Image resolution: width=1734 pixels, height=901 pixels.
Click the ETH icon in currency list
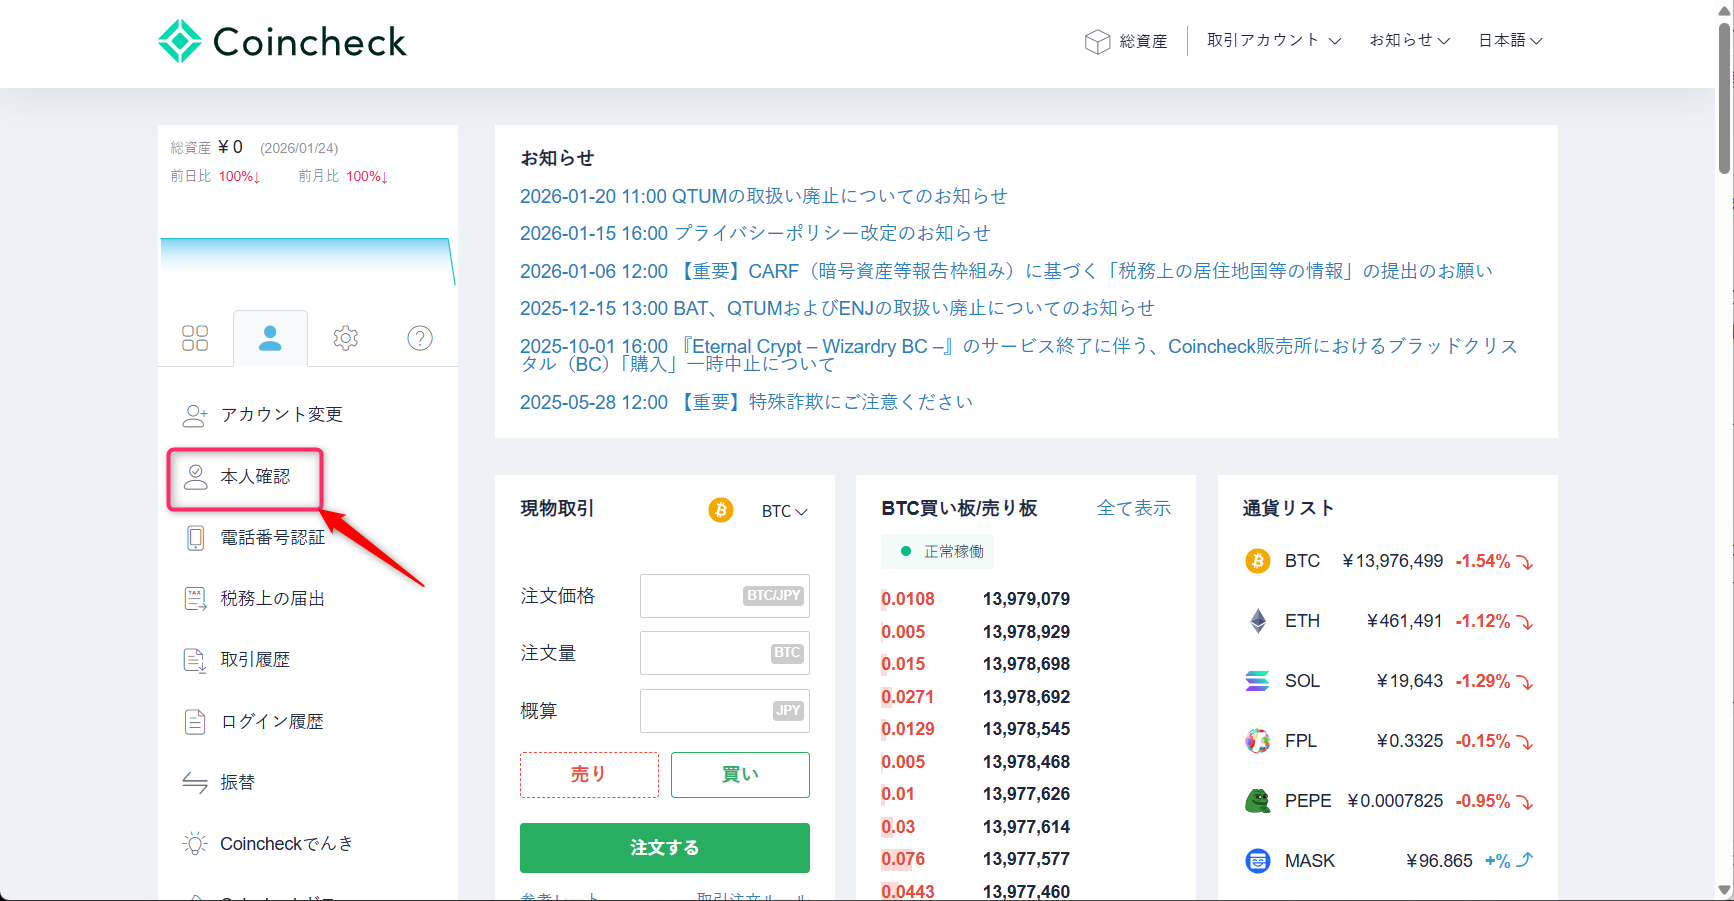click(x=1257, y=620)
